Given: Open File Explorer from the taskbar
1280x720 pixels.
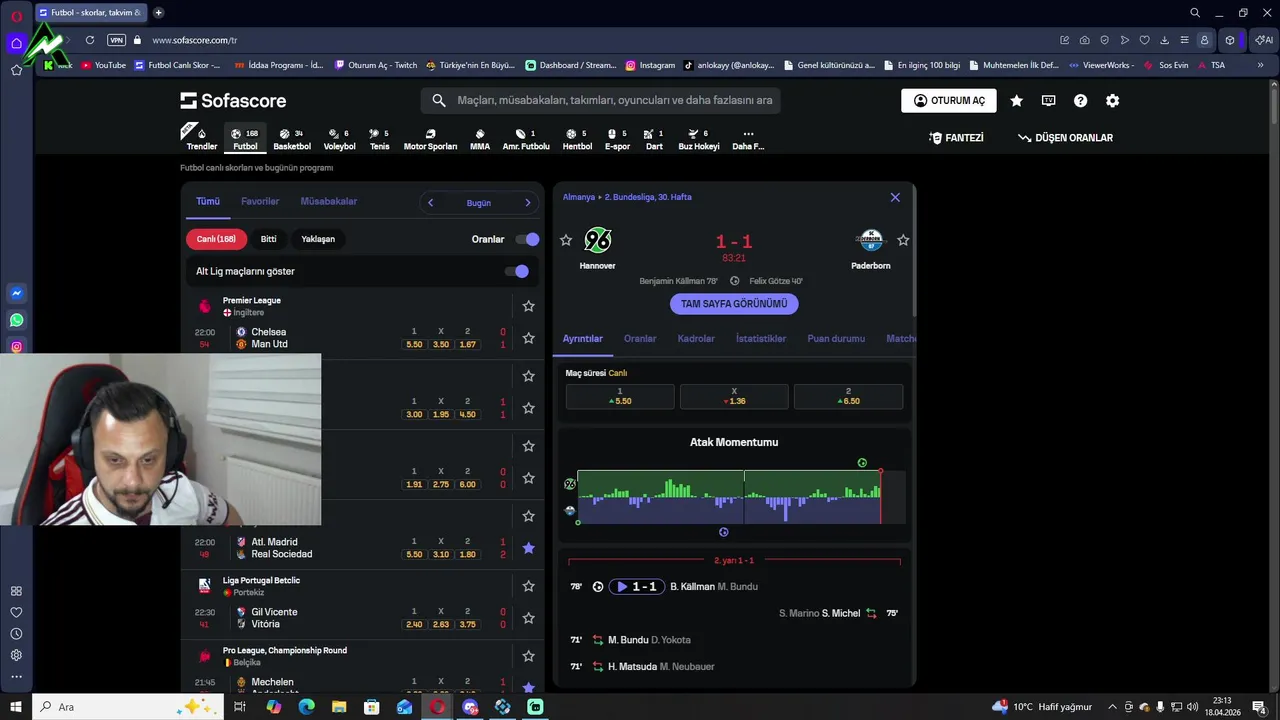Looking at the screenshot, I should (339, 707).
